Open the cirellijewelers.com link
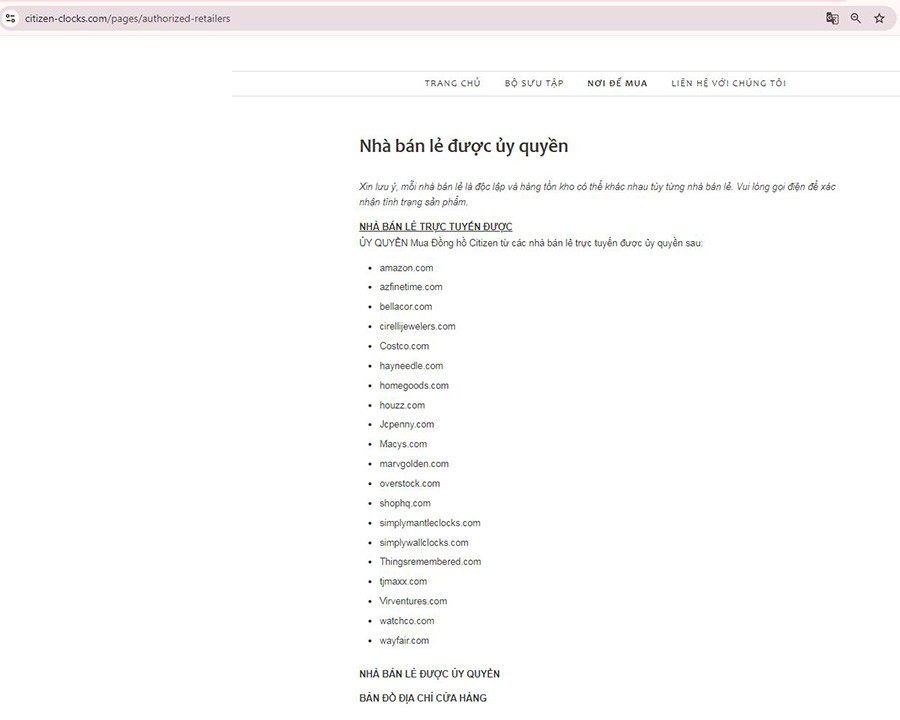Screen dimensions: 900x720 (417, 327)
